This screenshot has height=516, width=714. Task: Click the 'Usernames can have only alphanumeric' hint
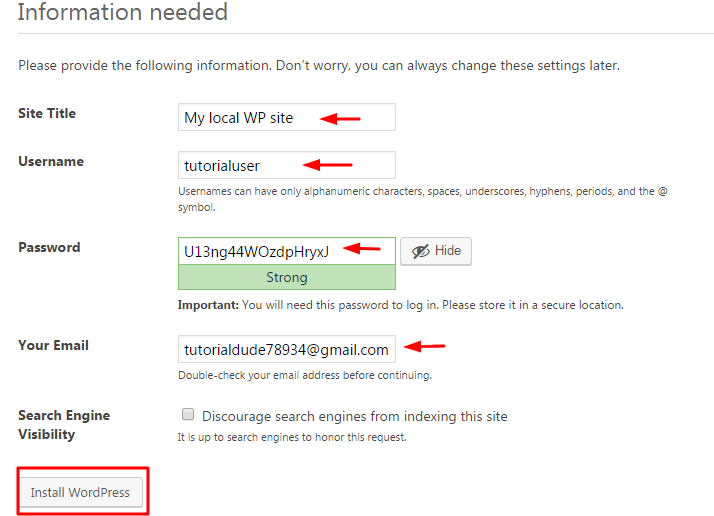point(423,199)
